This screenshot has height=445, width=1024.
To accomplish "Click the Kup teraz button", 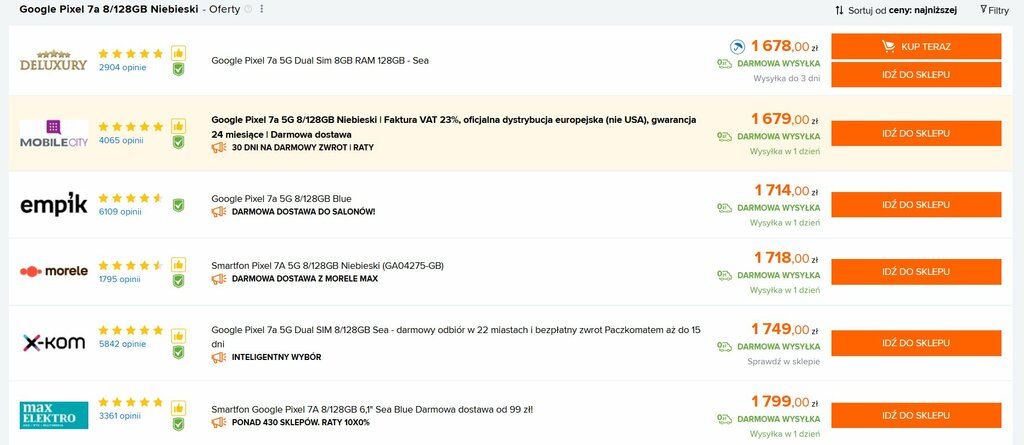I will (x=916, y=46).
